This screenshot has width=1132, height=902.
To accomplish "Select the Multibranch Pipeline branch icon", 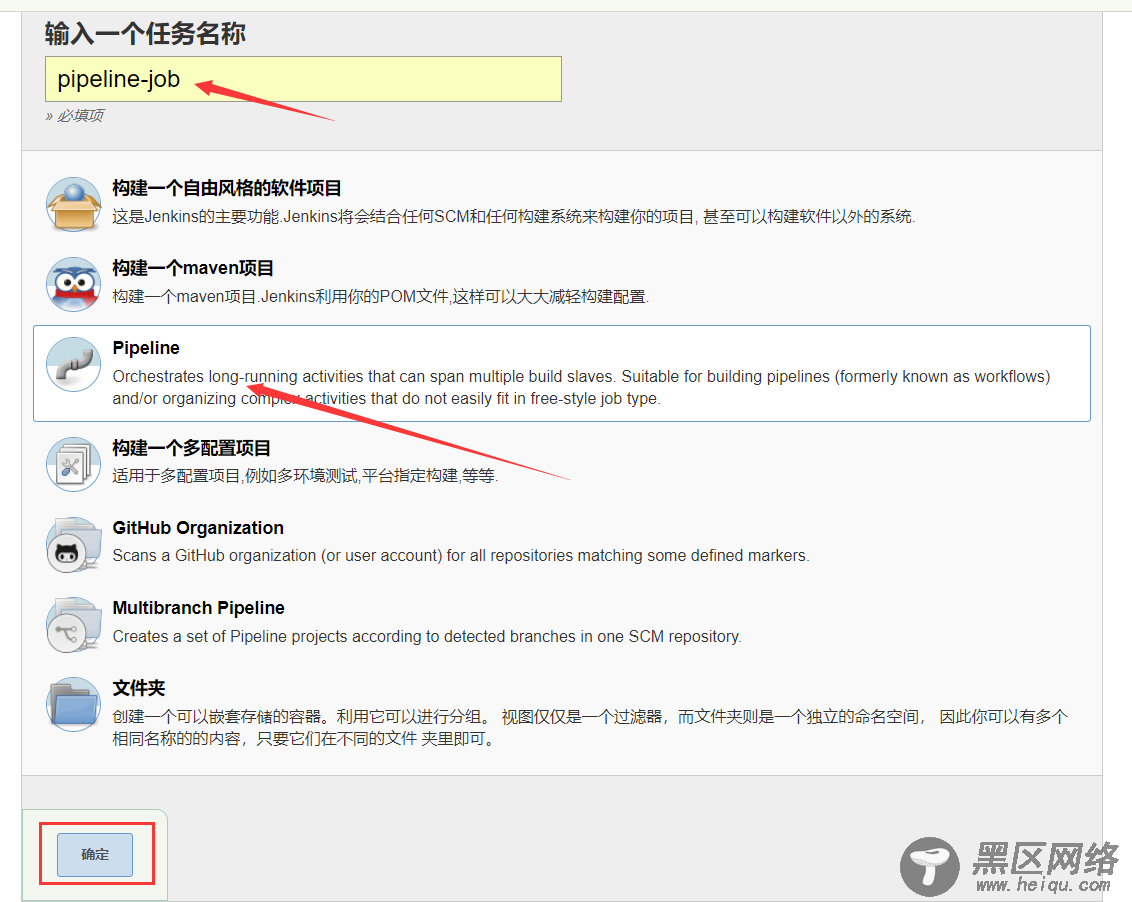I will (74, 625).
